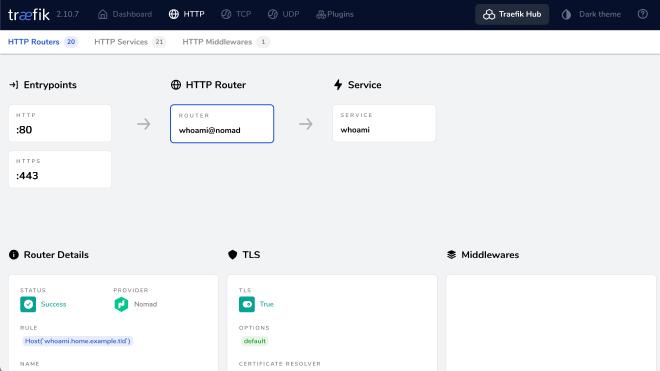
Task: Open the whoami@nomad router card
Action: tap(222, 123)
